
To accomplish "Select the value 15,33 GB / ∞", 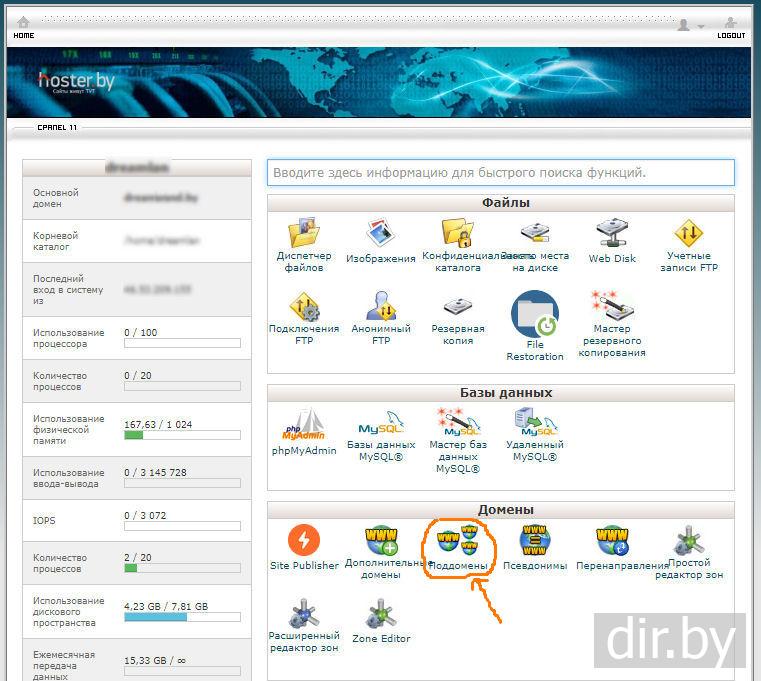I will click(x=155, y=660).
